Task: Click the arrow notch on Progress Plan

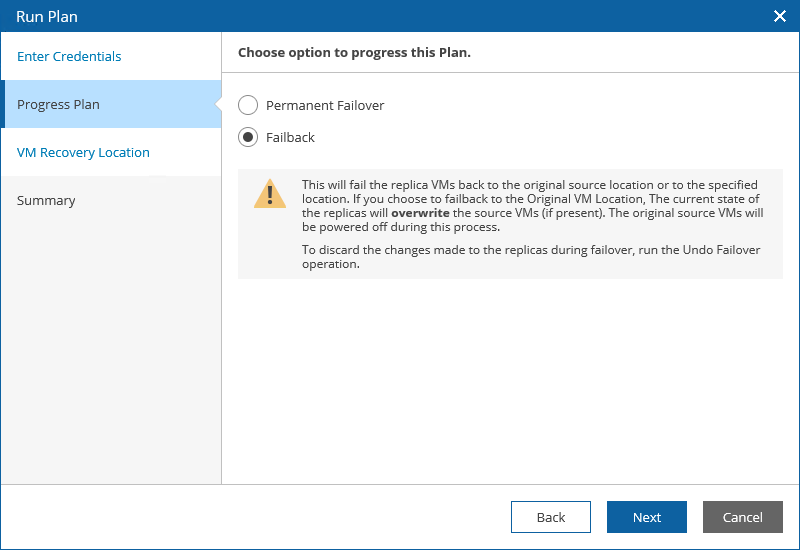Action: pos(216,104)
